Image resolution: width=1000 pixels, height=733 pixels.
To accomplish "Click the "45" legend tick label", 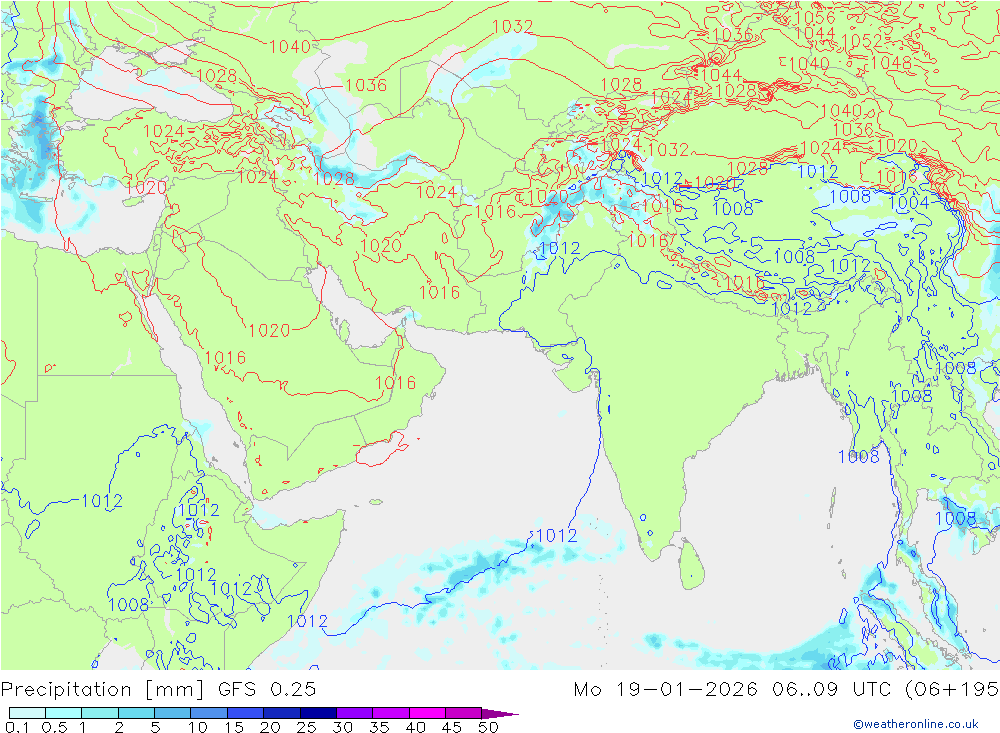I will tap(452, 727).
